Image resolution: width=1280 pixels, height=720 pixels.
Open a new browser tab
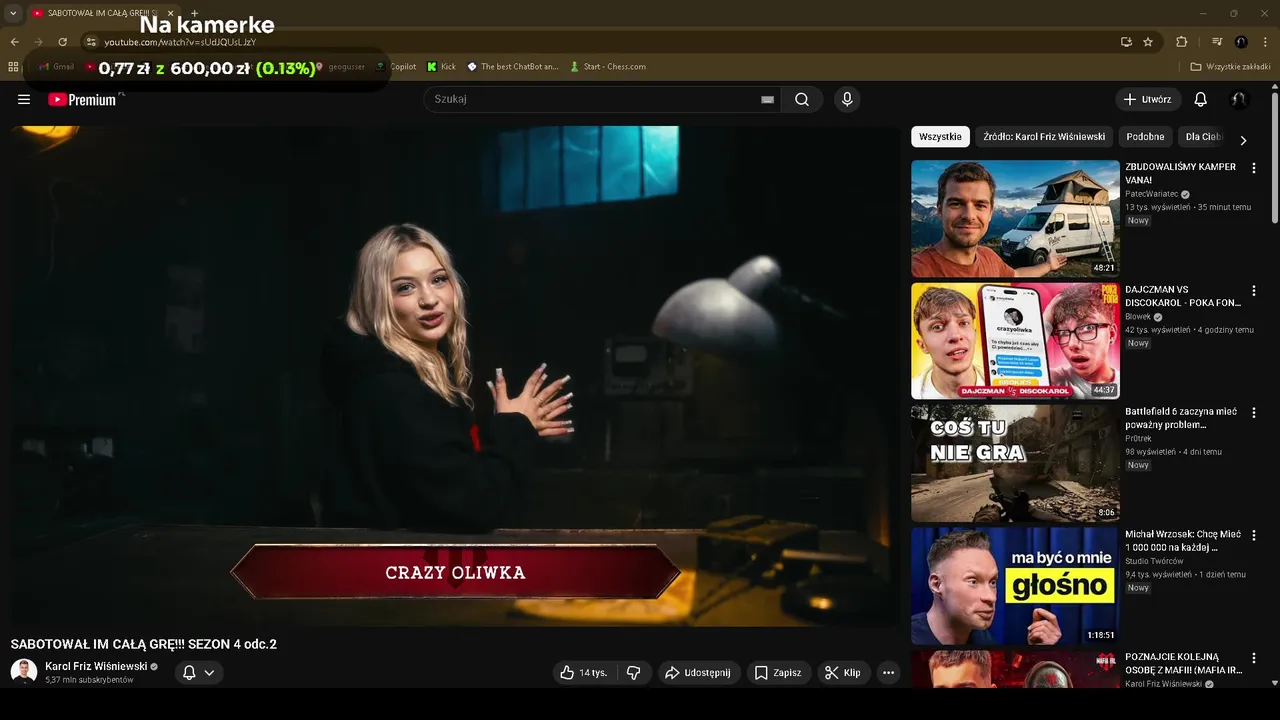point(194,13)
